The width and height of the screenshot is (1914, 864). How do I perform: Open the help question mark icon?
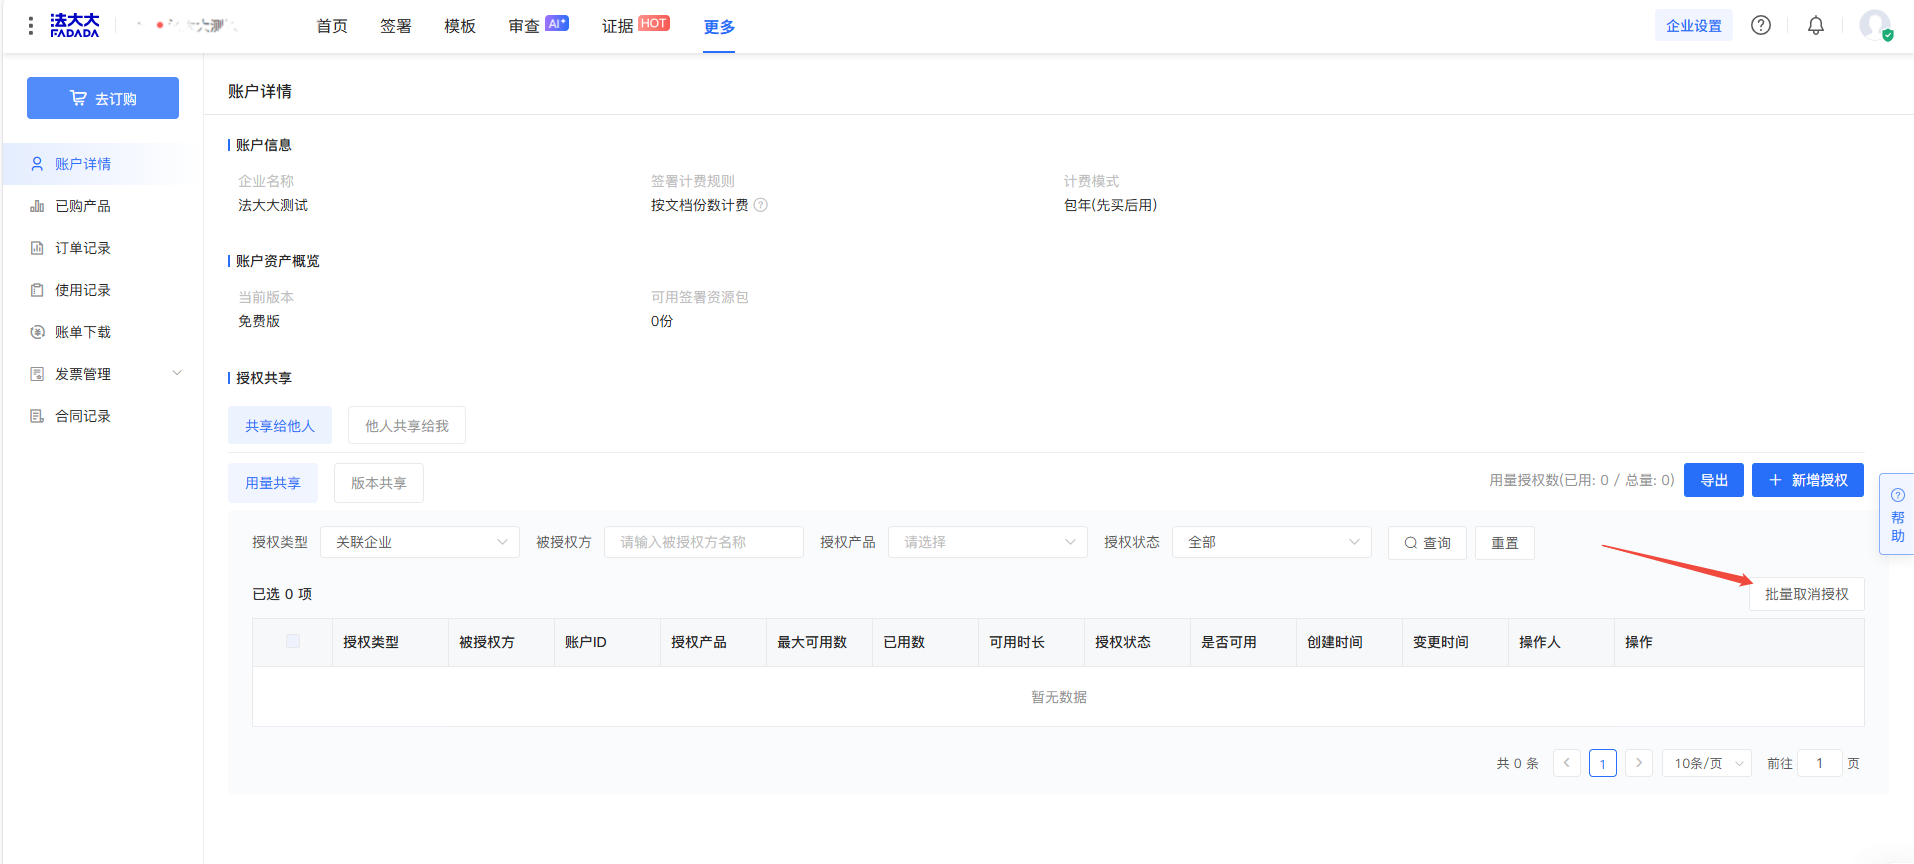(x=1761, y=26)
